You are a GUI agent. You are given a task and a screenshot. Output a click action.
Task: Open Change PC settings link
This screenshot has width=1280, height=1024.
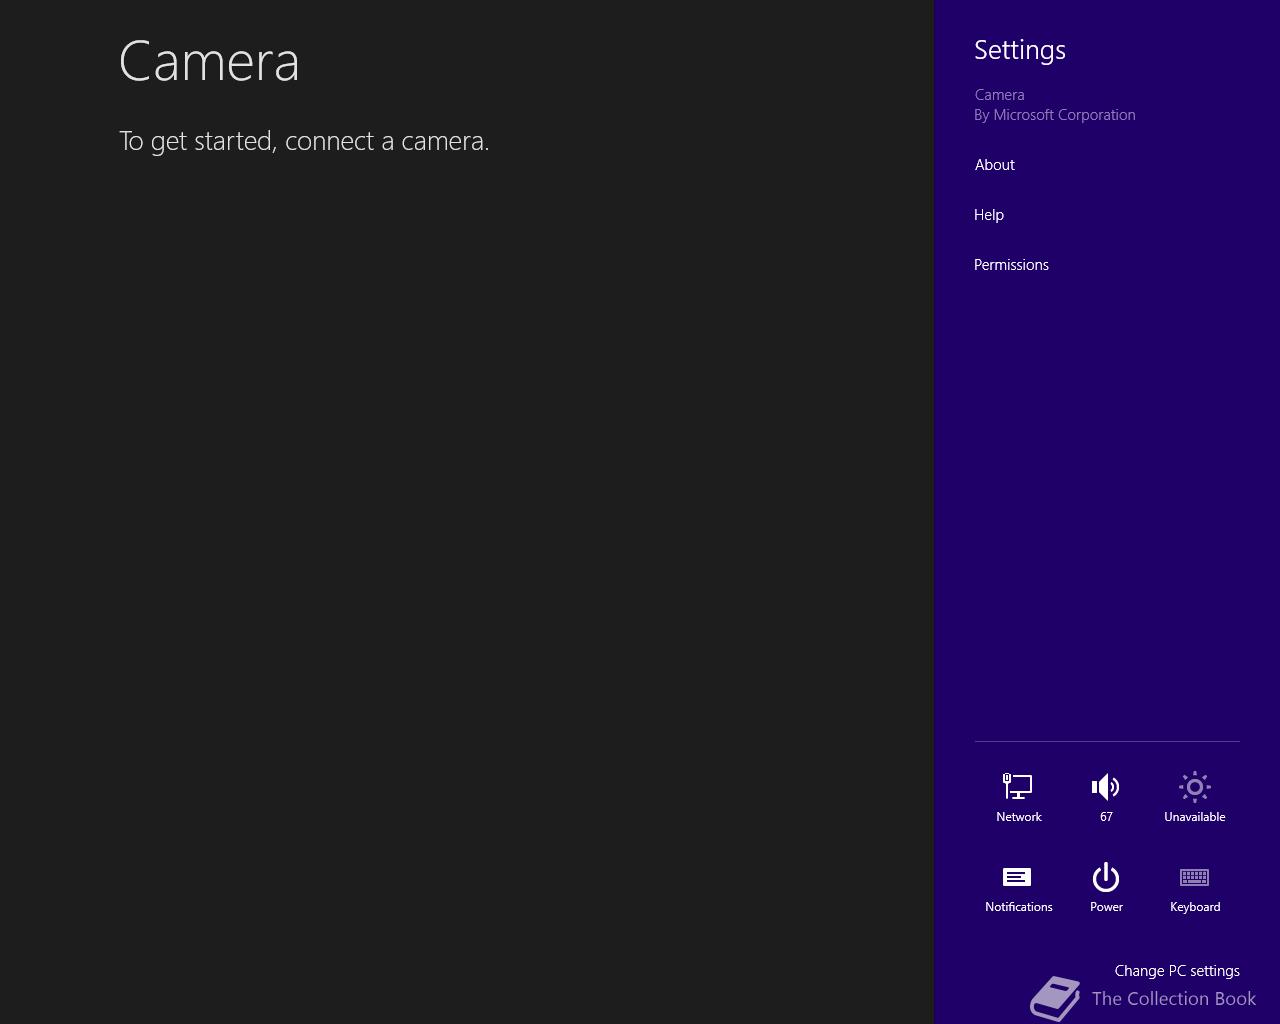click(x=1177, y=971)
